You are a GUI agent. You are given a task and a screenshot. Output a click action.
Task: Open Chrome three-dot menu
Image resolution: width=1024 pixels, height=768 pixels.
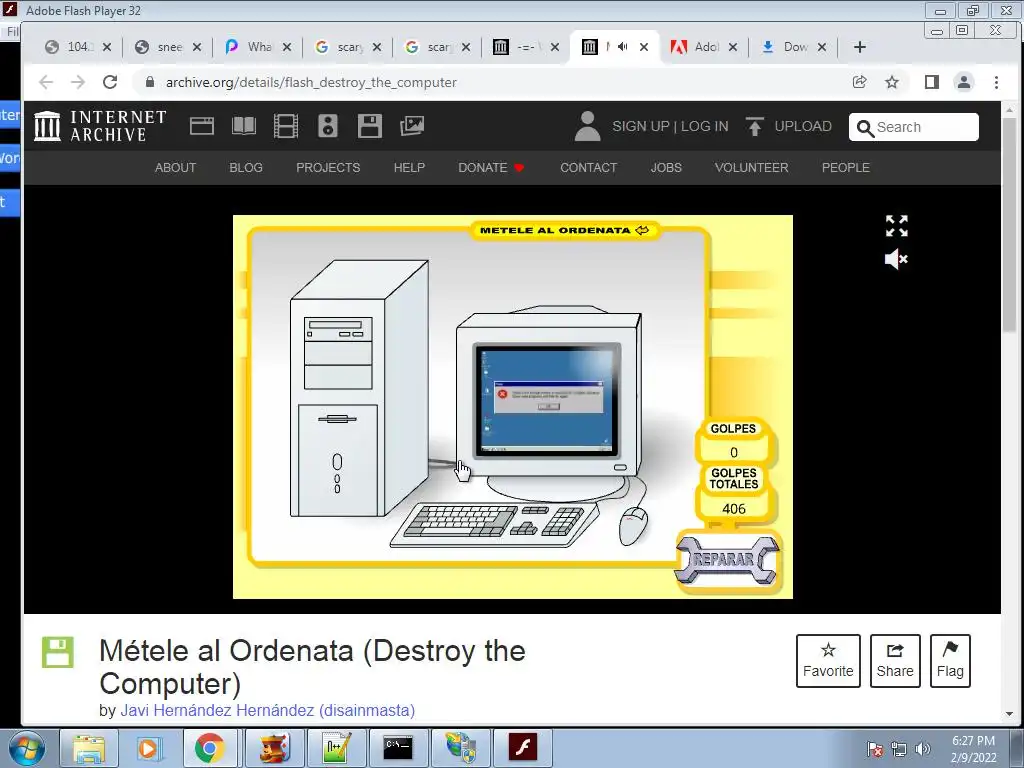click(996, 82)
